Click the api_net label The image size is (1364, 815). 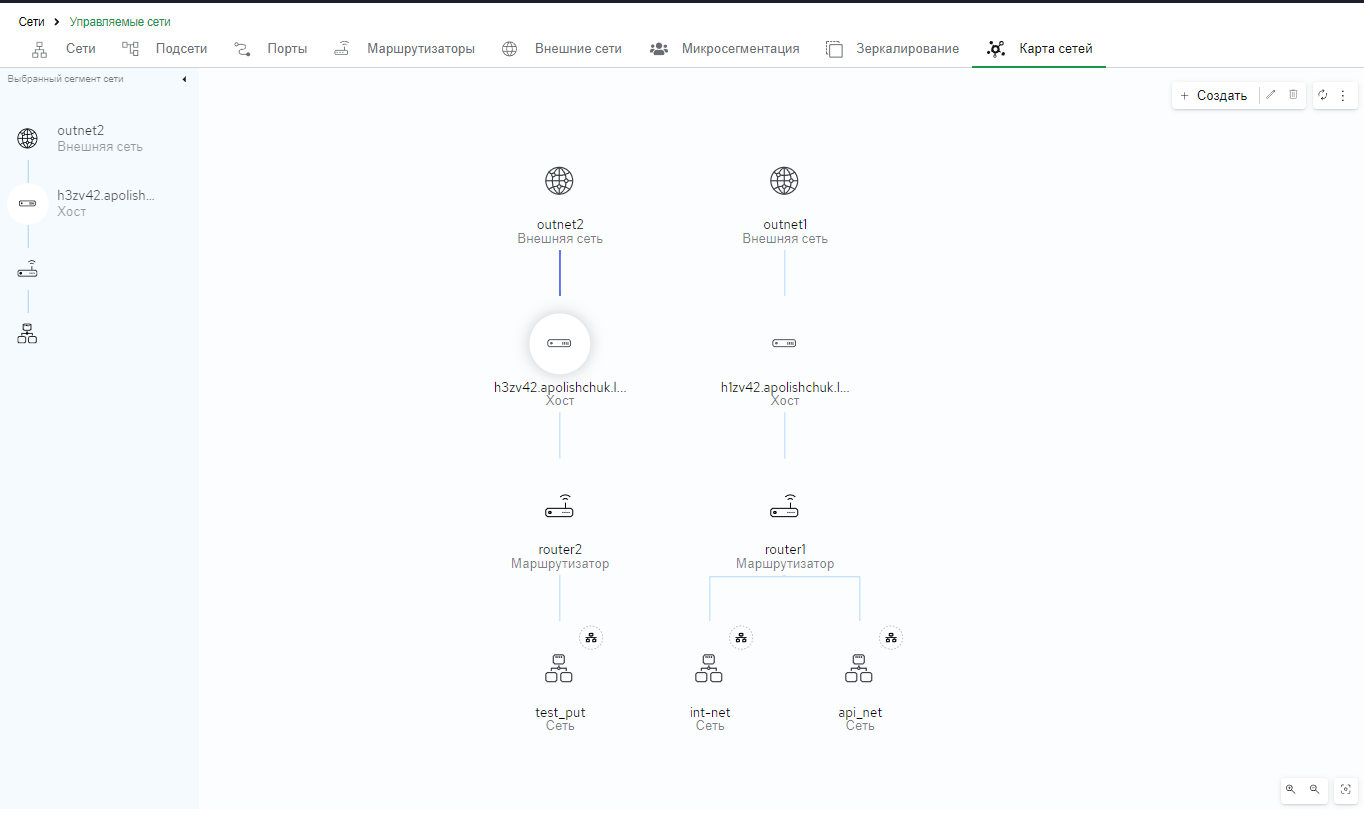[x=860, y=713]
